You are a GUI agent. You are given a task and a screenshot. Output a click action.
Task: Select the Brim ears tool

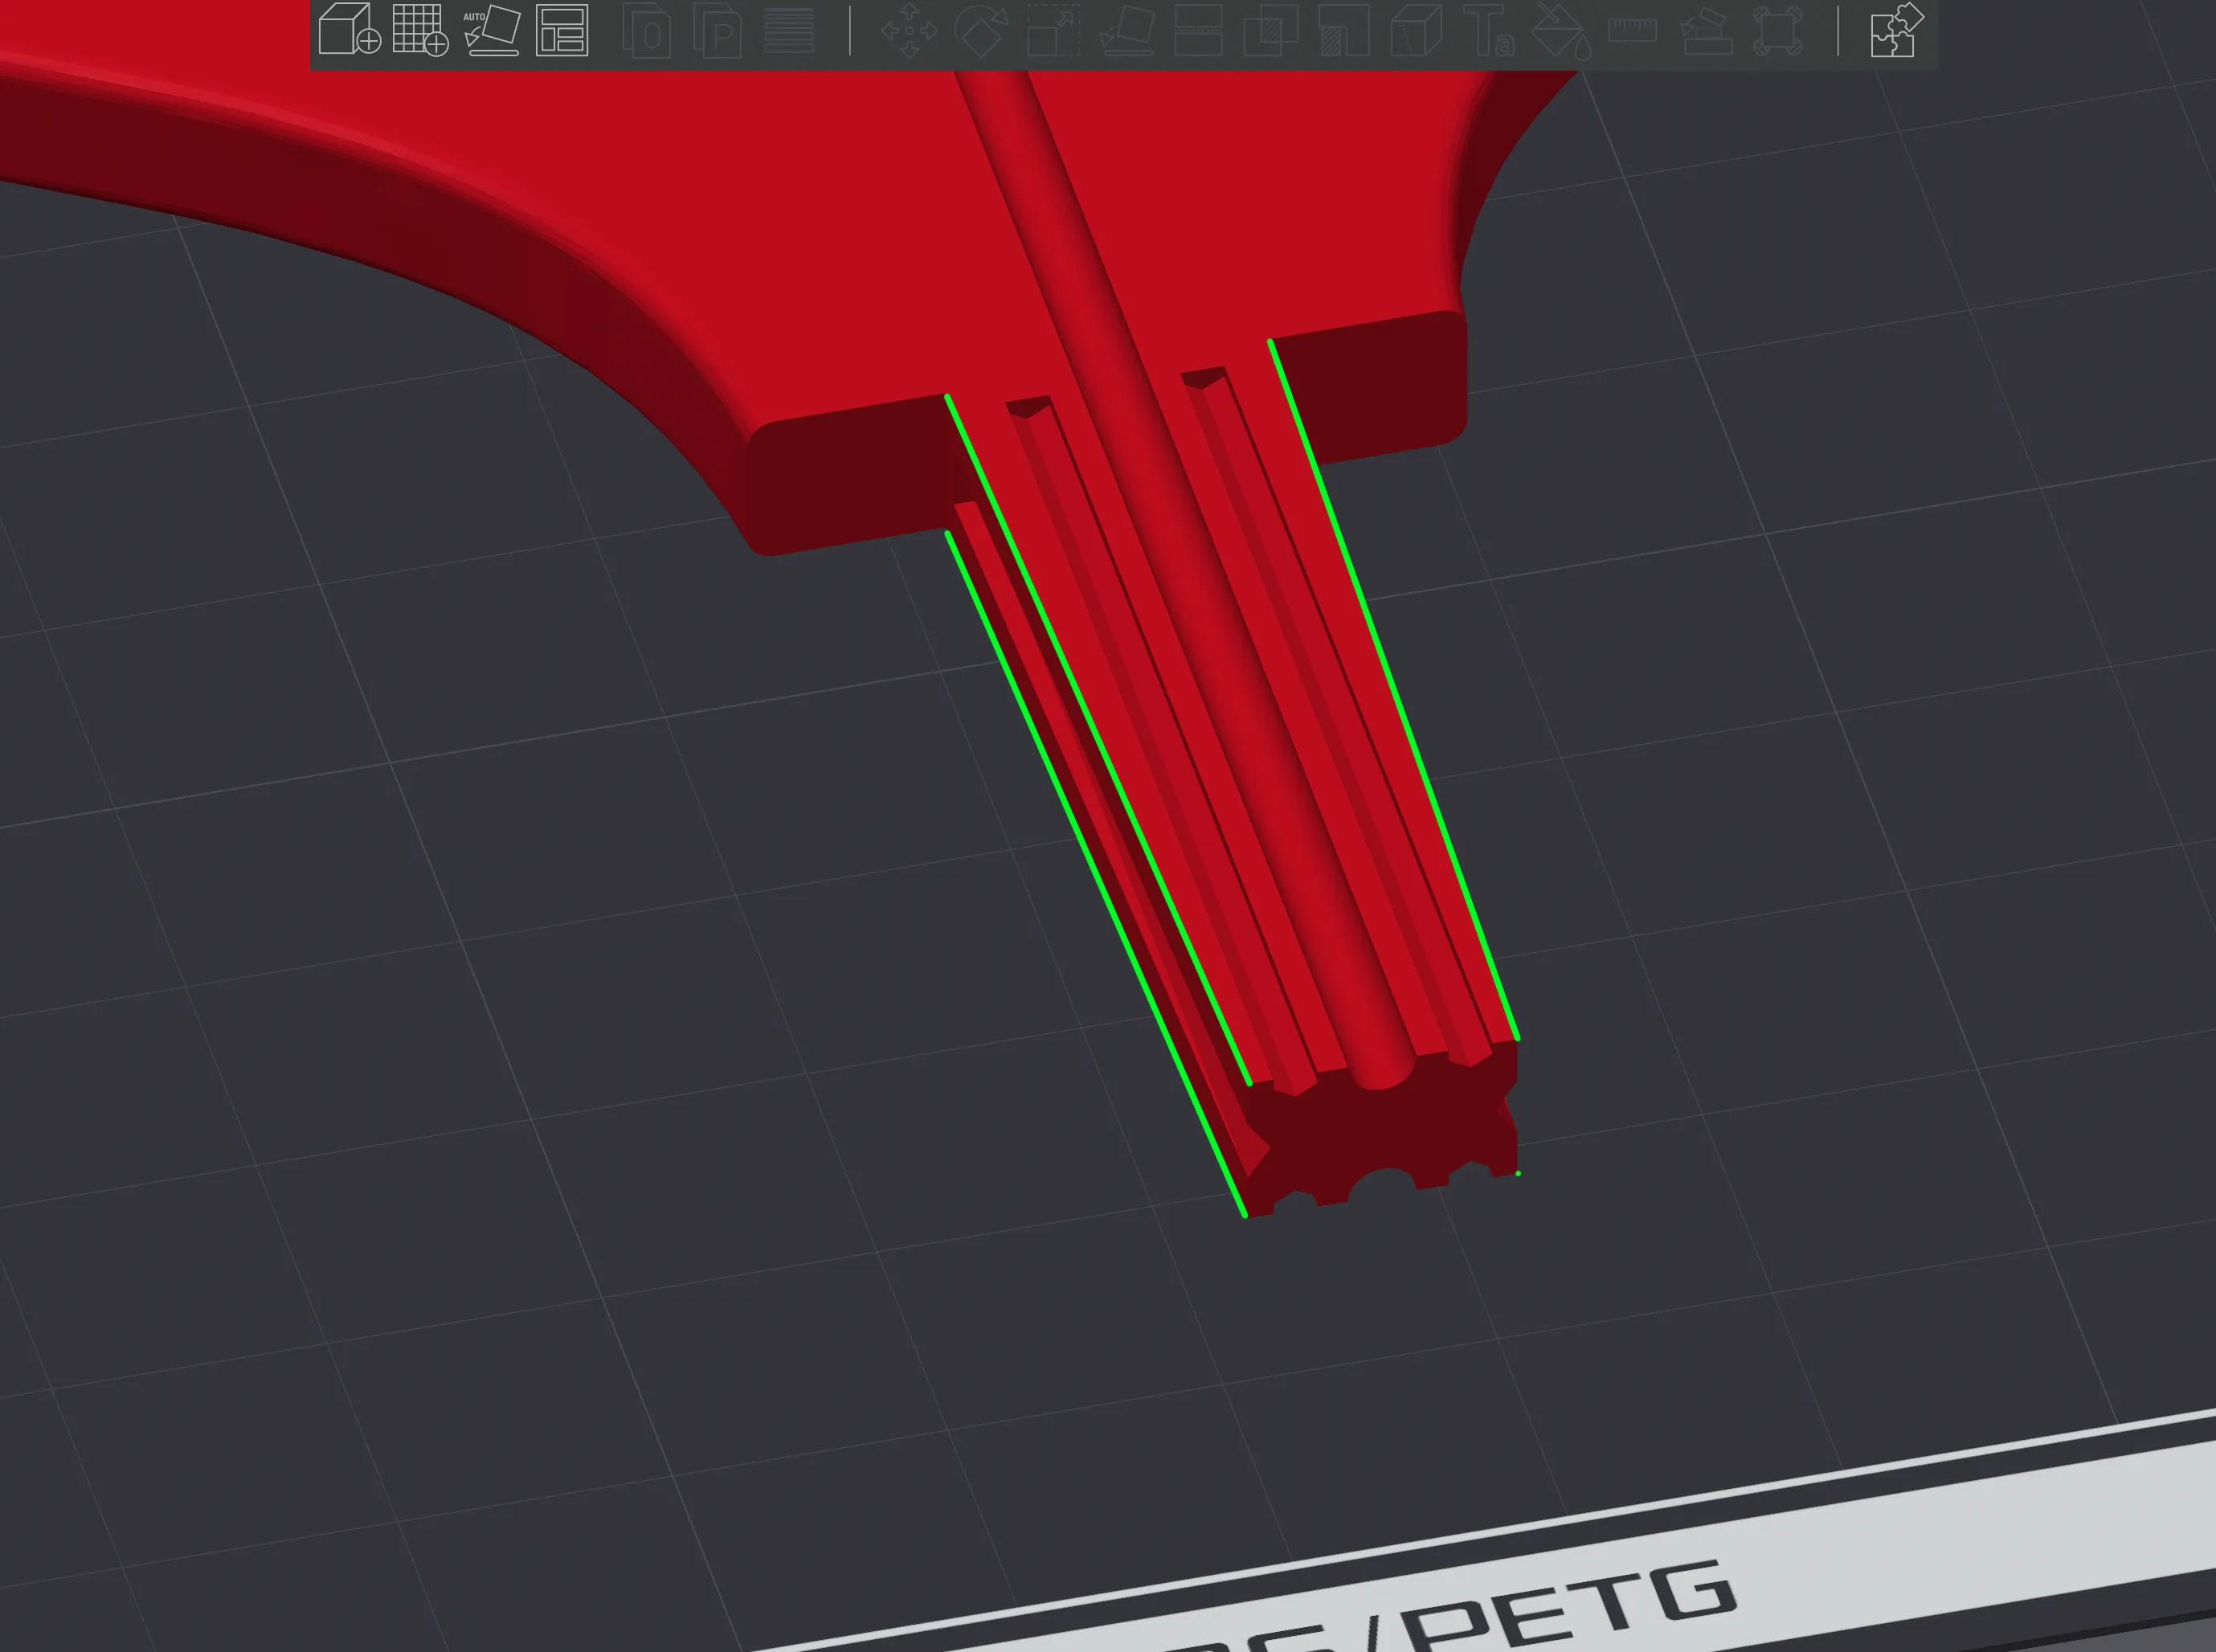point(1778,31)
